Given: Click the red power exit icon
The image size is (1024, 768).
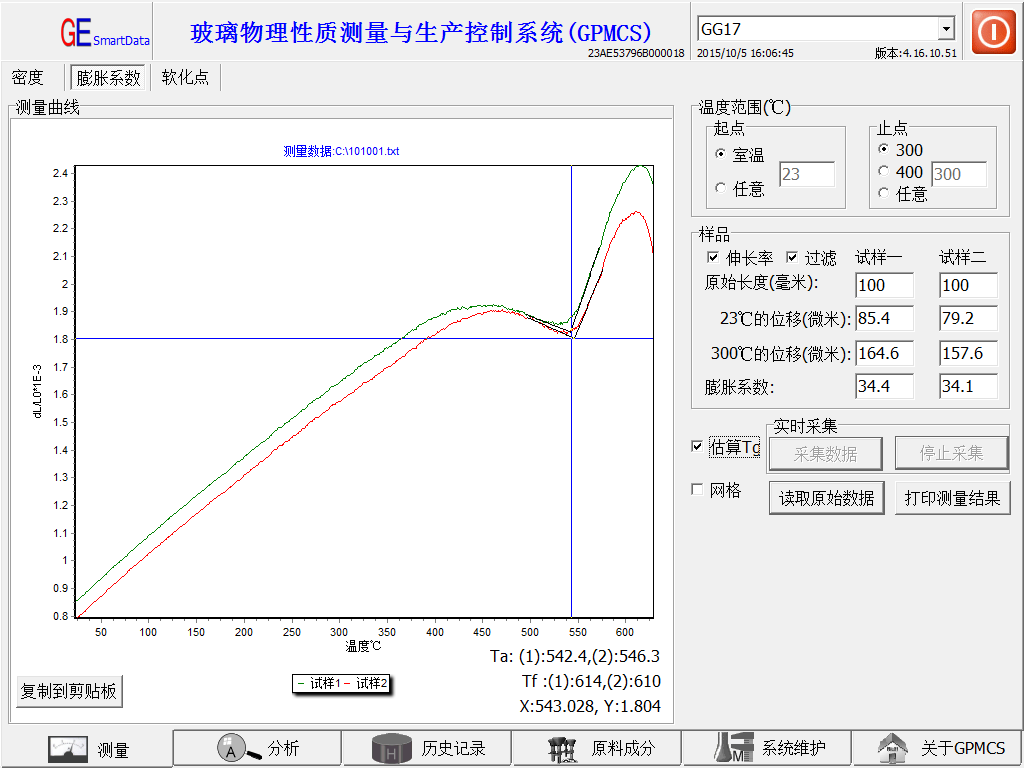Looking at the screenshot, I should (993, 31).
